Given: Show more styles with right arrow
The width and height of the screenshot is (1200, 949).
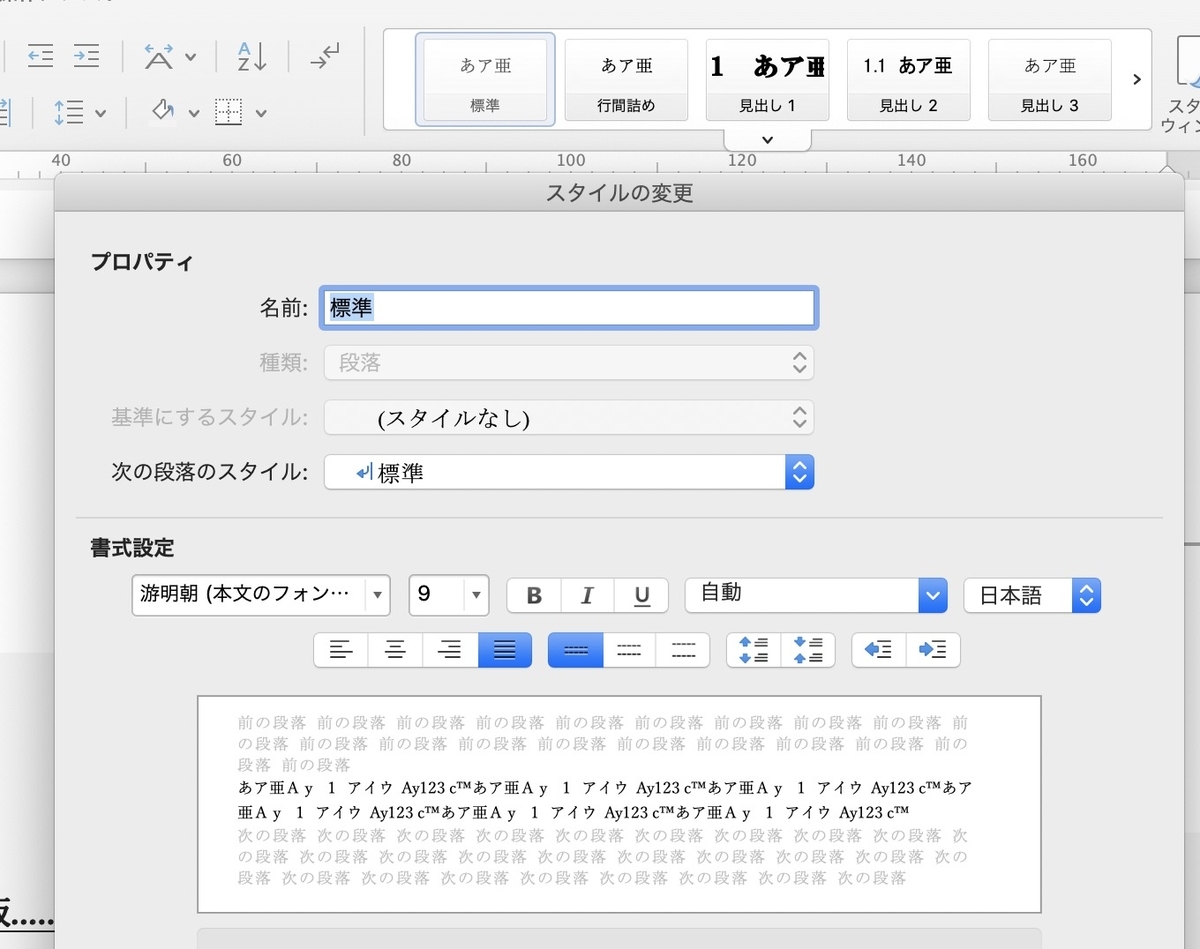Looking at the screenshot, I should point(1136,79).
